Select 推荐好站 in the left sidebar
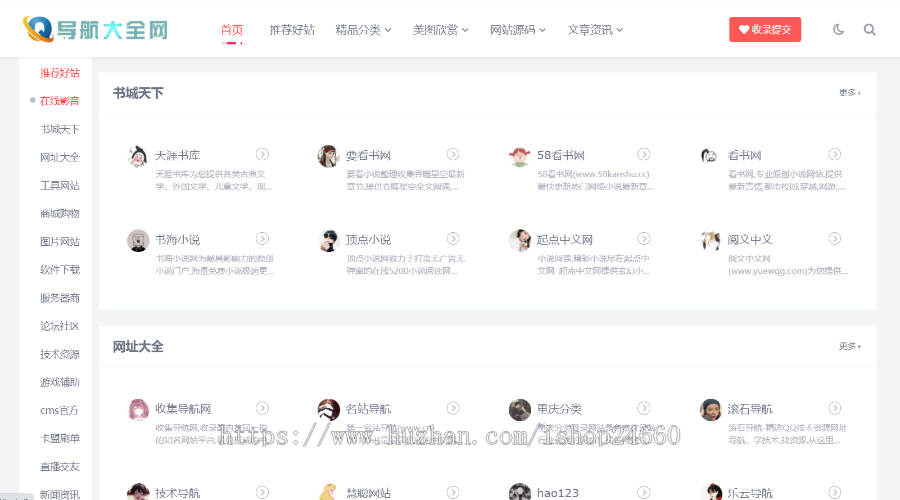 click(60, 73)
